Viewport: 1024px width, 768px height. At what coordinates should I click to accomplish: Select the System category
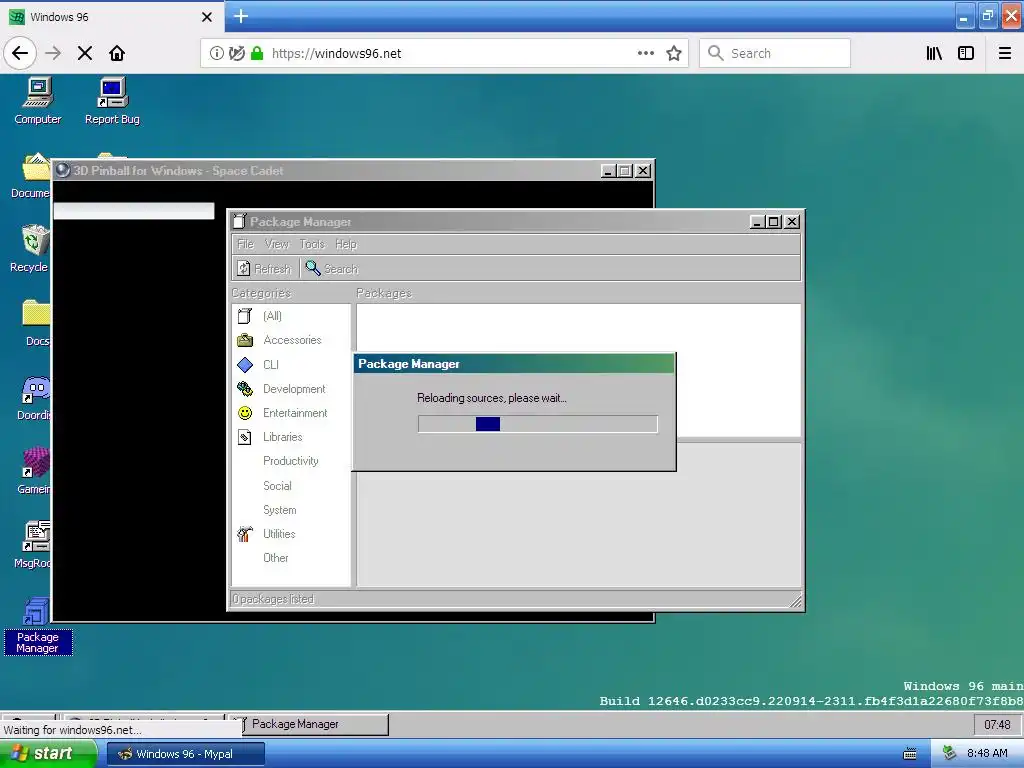280,510
